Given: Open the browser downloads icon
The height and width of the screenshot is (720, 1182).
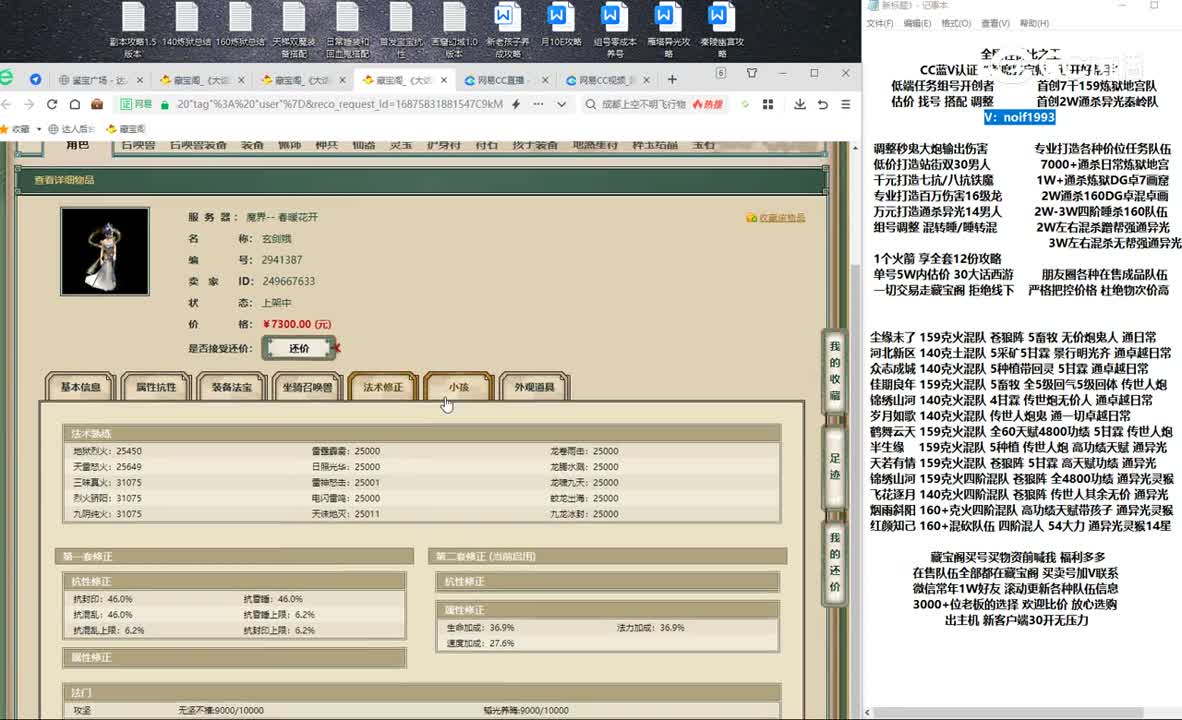Looking at the screenshot, I should 800,104.
